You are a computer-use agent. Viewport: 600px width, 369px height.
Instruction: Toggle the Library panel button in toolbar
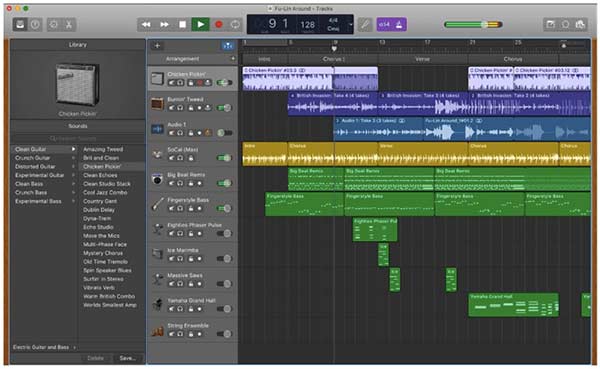pyautogui.click(x=20, y=24)
